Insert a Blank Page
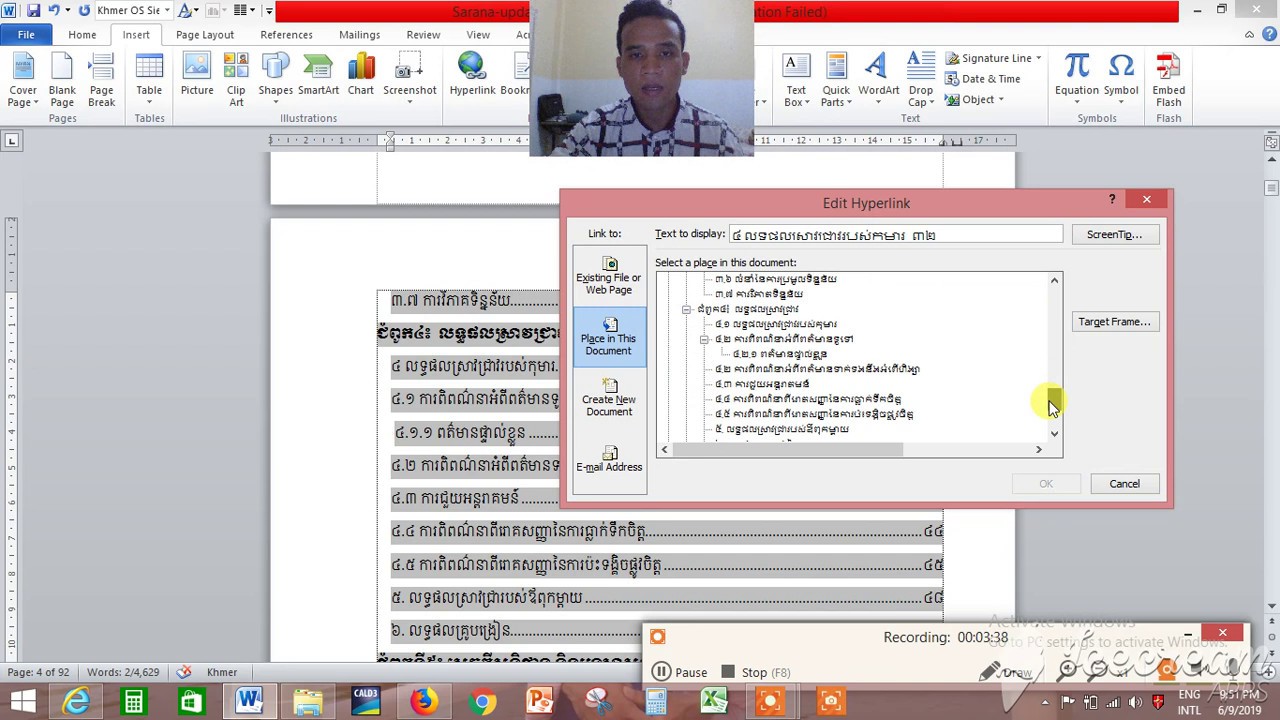This screenshot has height=720, width=1280. tap(62, 81)
